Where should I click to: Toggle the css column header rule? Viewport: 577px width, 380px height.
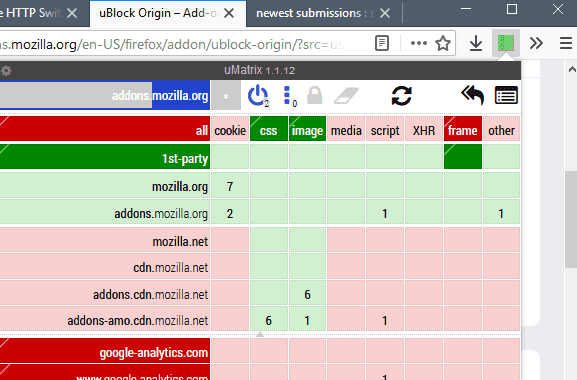pos(269,129)
